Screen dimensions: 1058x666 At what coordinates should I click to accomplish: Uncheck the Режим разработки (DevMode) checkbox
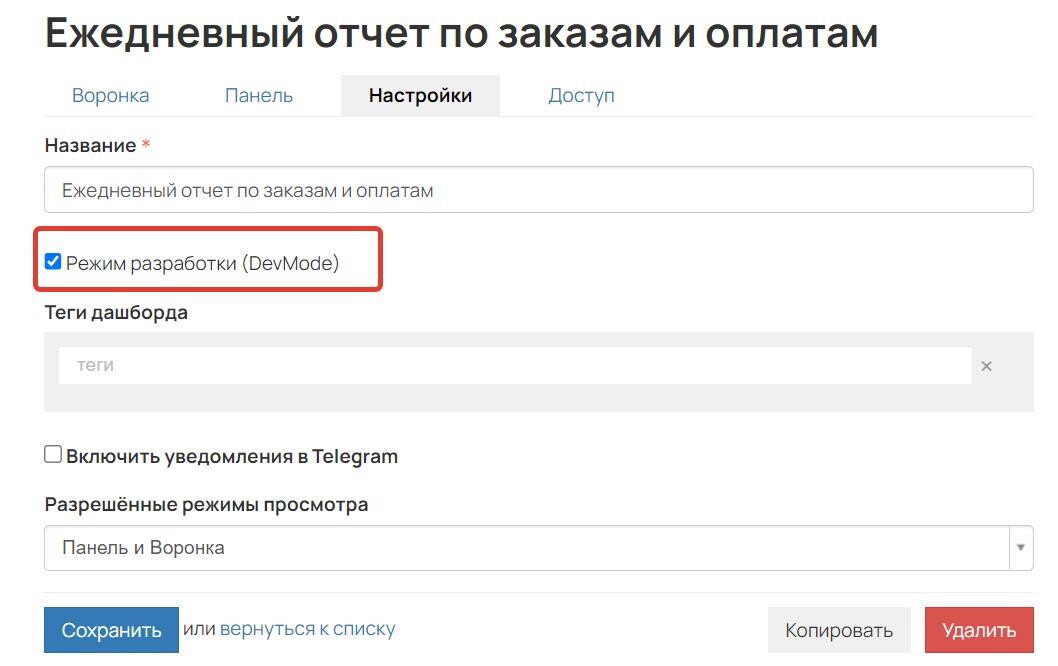pyautogui.click(x=53, y=262)
